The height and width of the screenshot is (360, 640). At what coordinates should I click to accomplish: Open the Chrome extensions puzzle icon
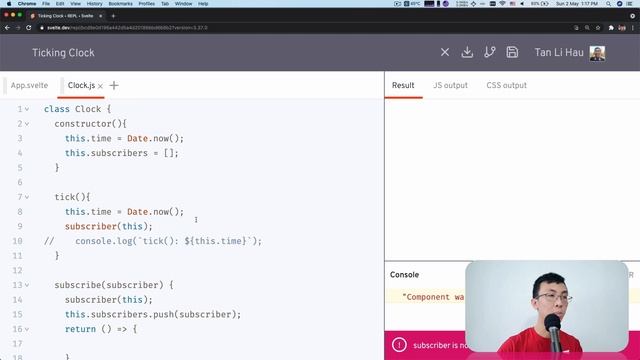click(x=611, y=28)
